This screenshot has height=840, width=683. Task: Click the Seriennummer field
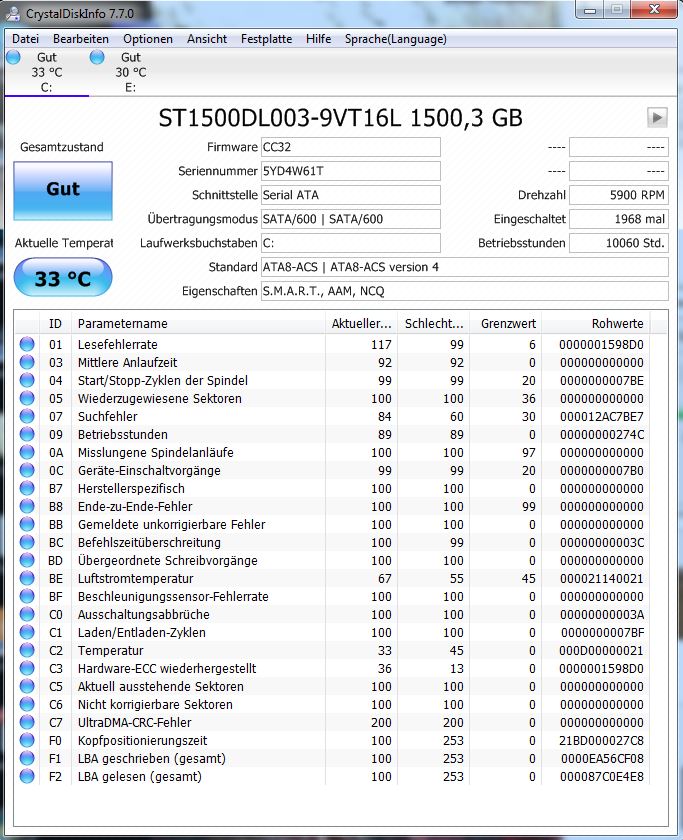click(350, 171)
